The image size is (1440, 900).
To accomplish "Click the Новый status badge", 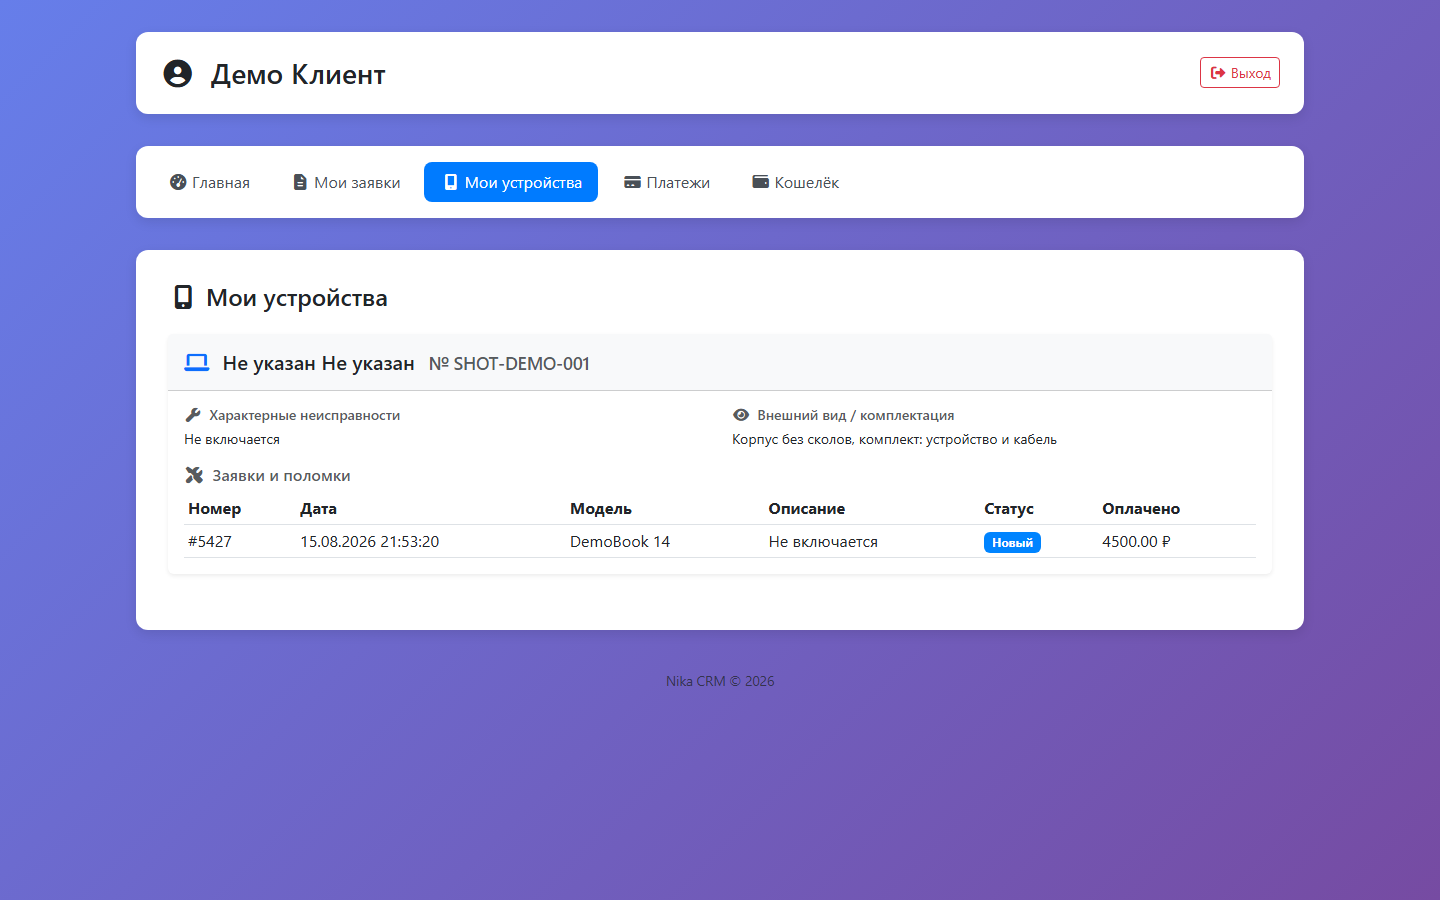I will point(1012,542).
